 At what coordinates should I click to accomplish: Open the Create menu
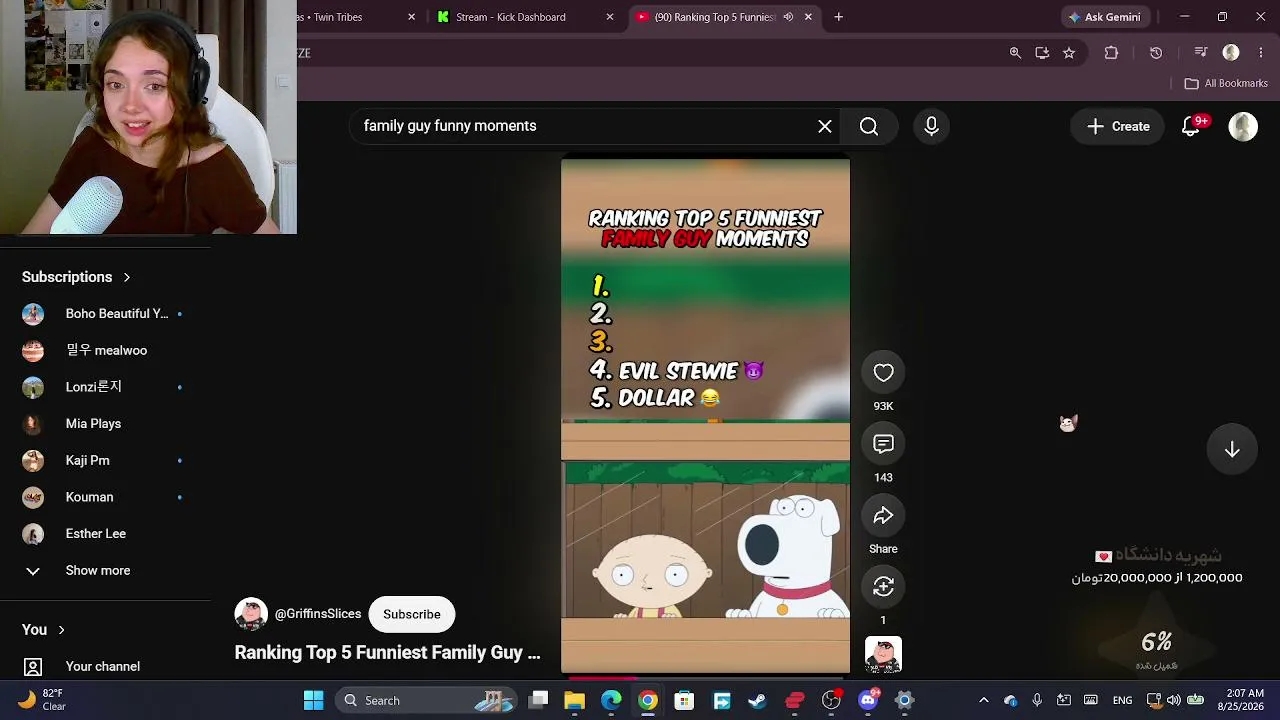coord(1118,126)
